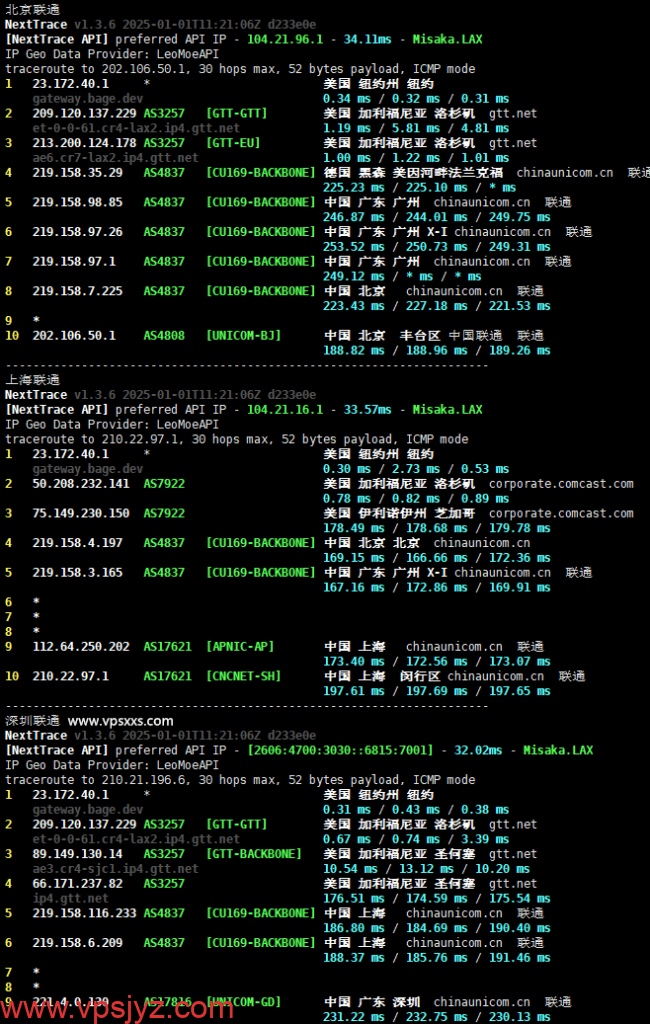Viewport: 650px width, 1024px height.
Task: Click the 上海联通 section heading
Action: pos(32,380)
